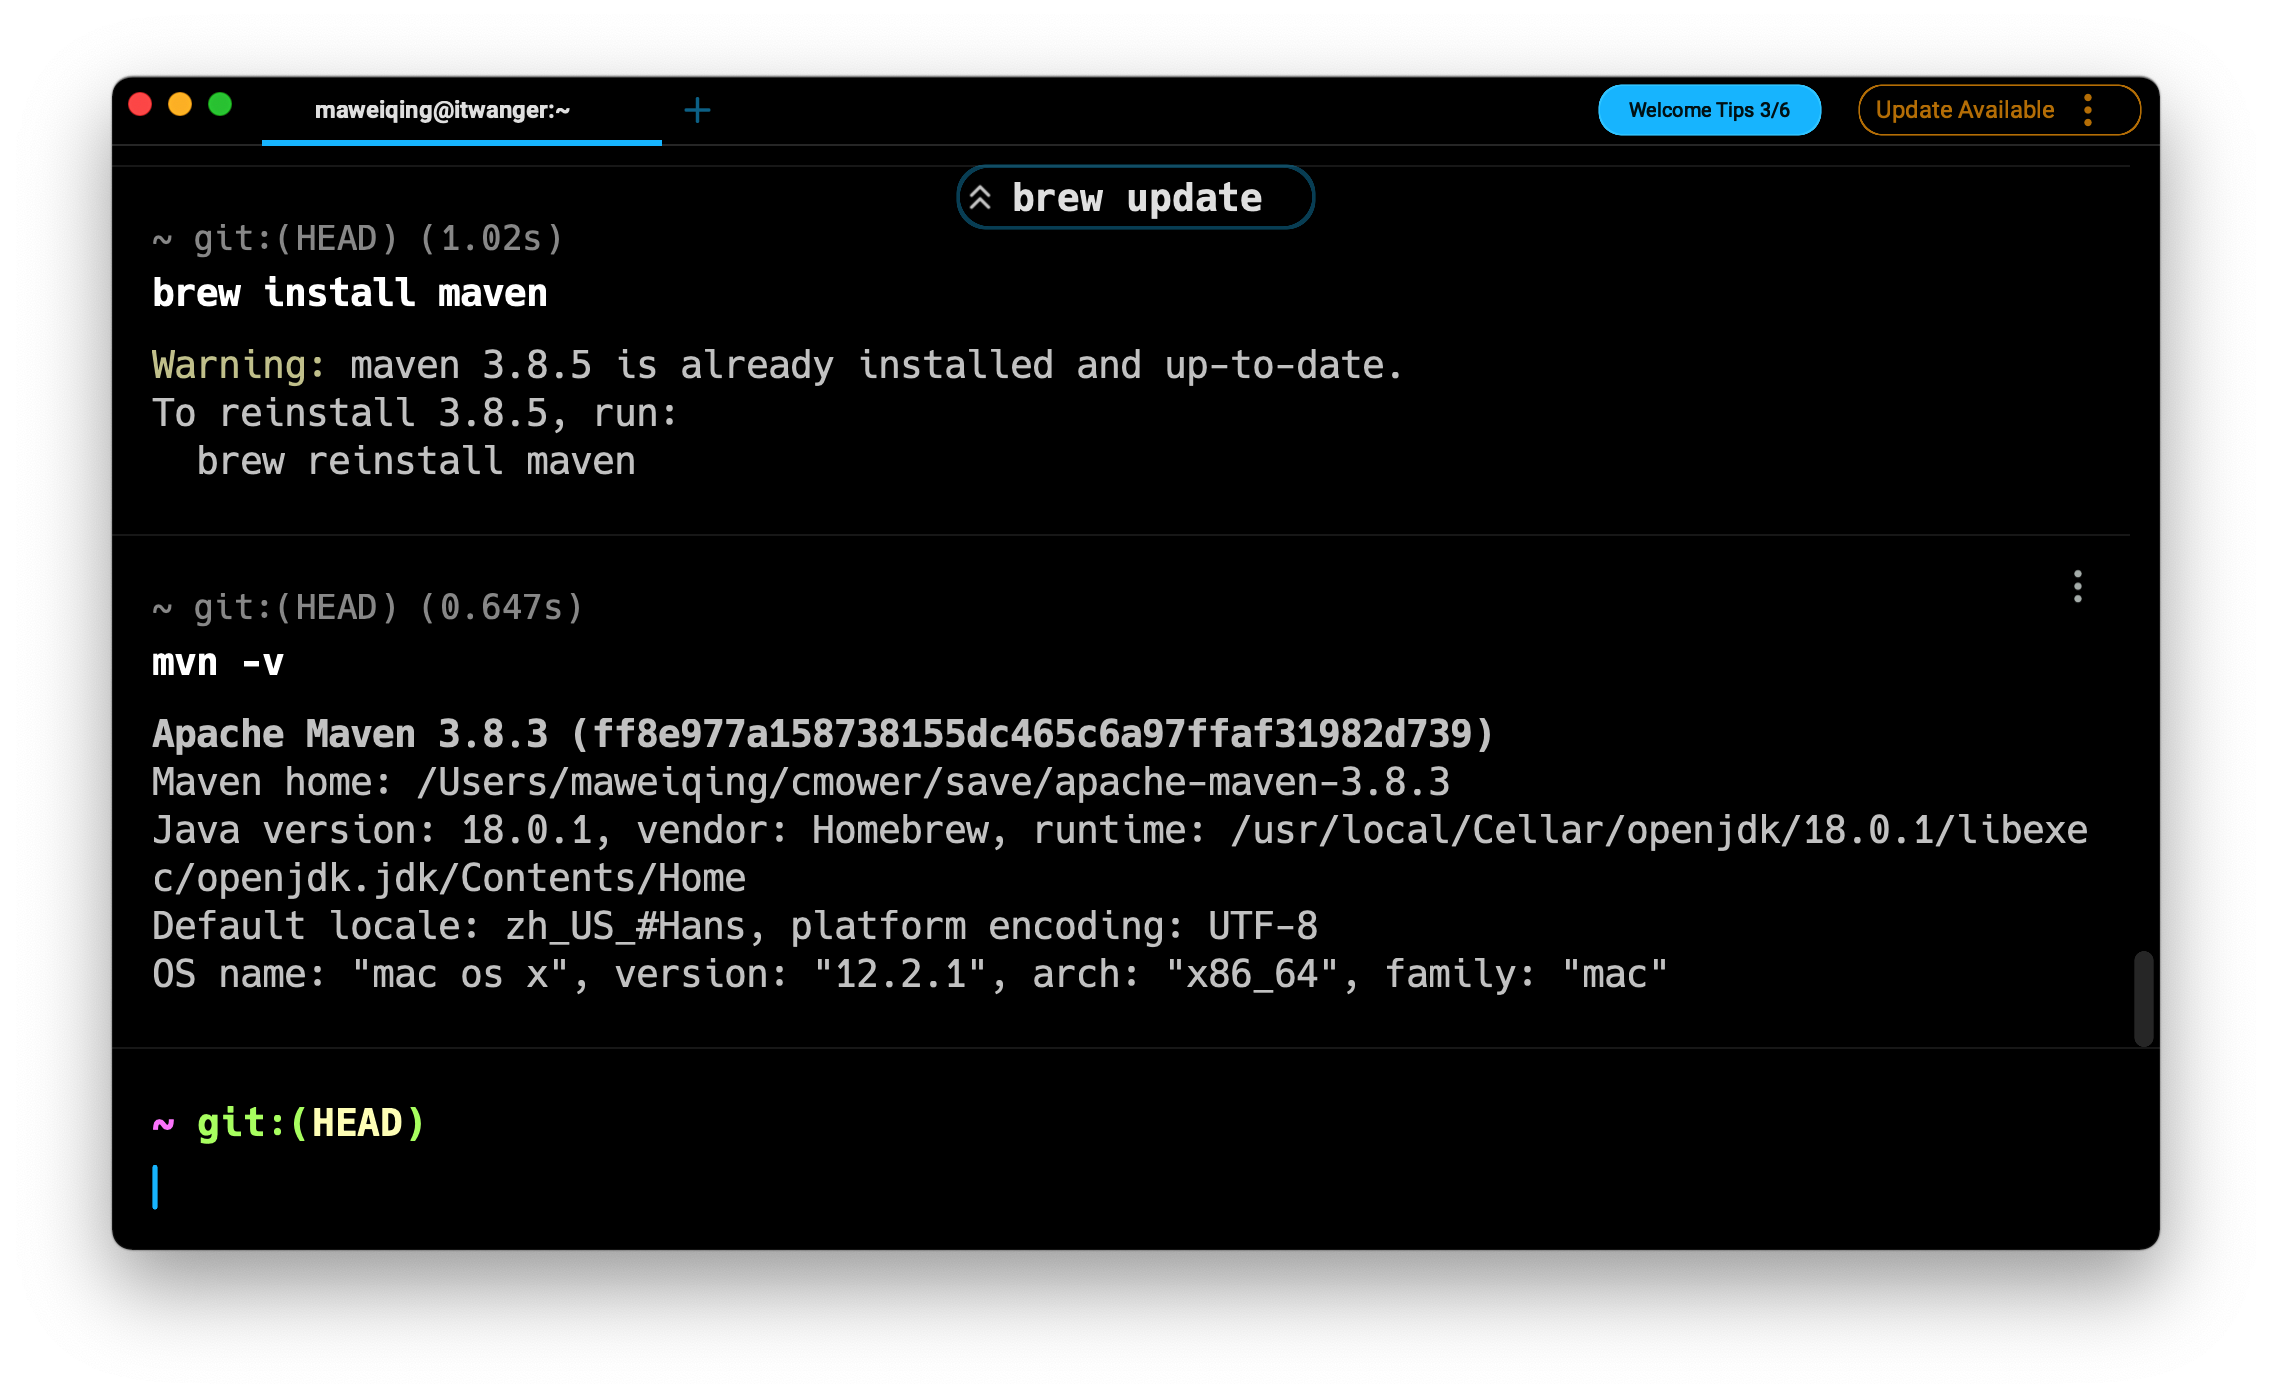This screenshot has width=2272, height=1398.
Task: Click the Update Available button
Action: click(x=1964, y=110)
